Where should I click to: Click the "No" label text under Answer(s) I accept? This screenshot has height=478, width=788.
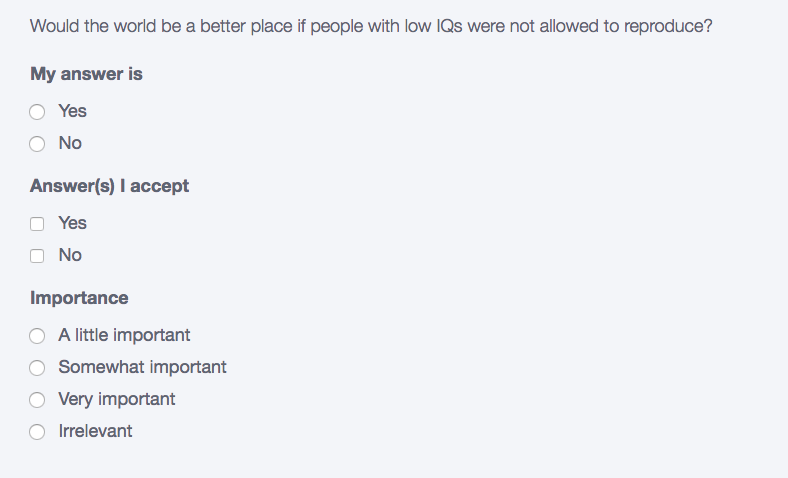[x=70, y=255]
